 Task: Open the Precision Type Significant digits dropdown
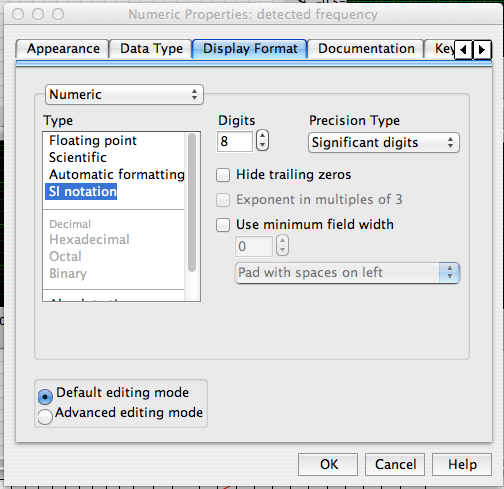click(384, 143)
